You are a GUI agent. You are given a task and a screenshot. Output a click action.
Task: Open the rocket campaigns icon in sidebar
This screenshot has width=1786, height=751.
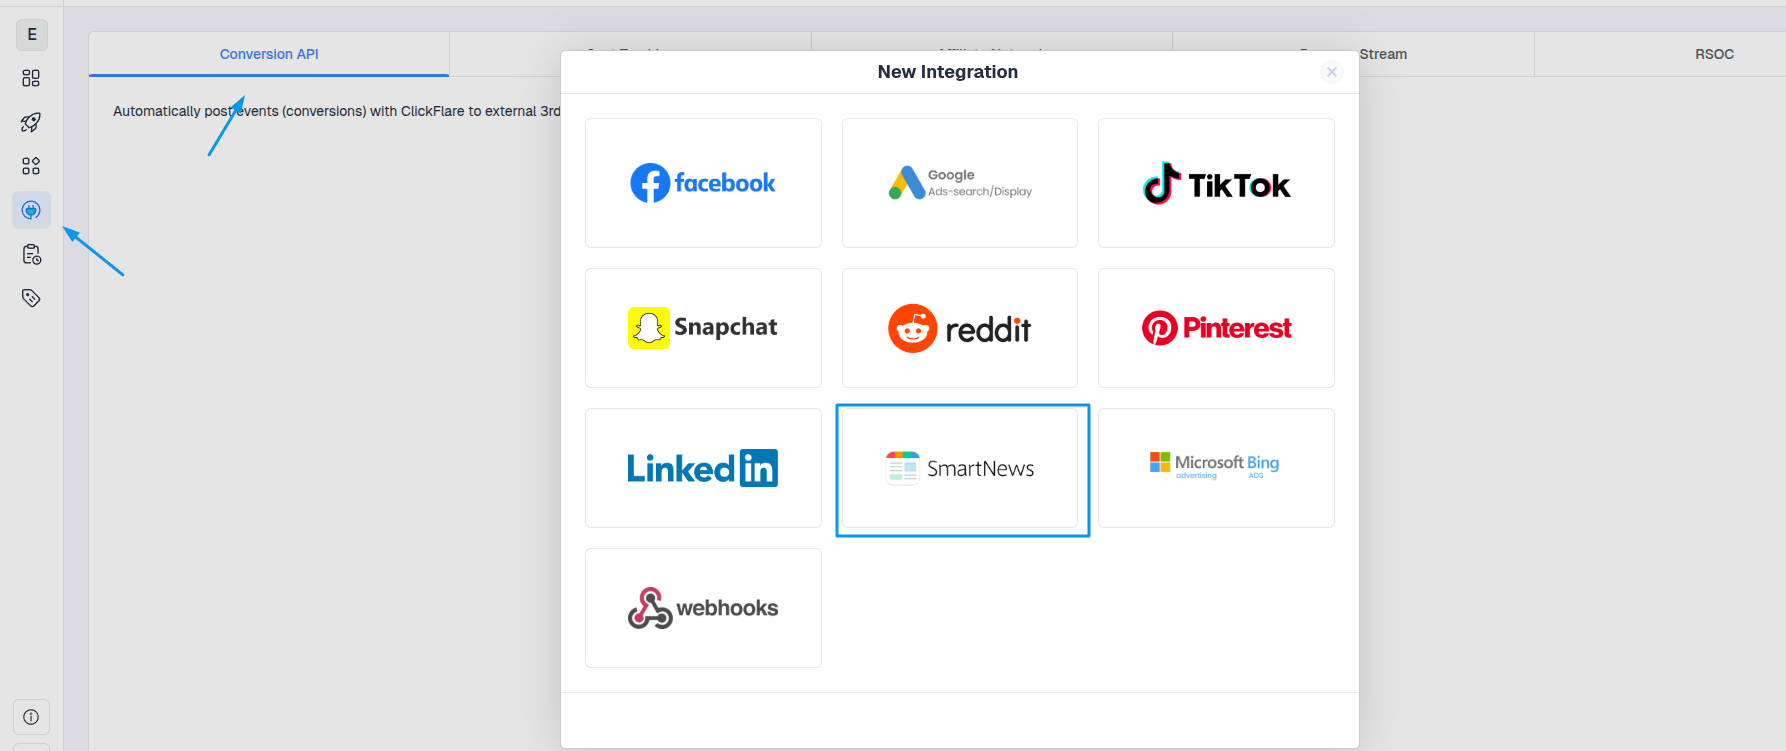tap(31, 122)
